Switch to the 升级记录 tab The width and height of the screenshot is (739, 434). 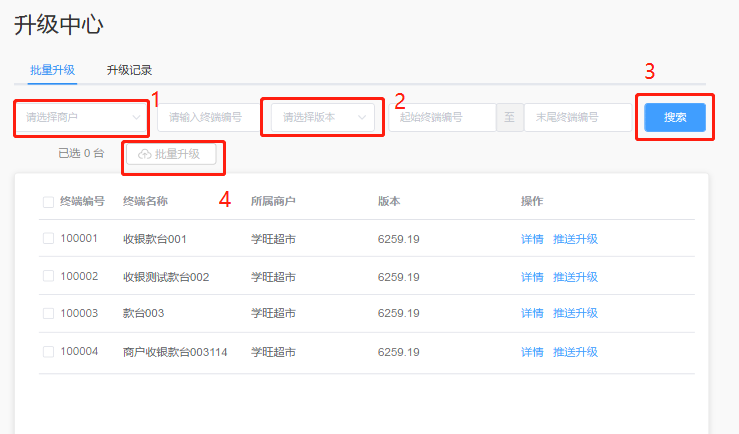tap(129, 70)
